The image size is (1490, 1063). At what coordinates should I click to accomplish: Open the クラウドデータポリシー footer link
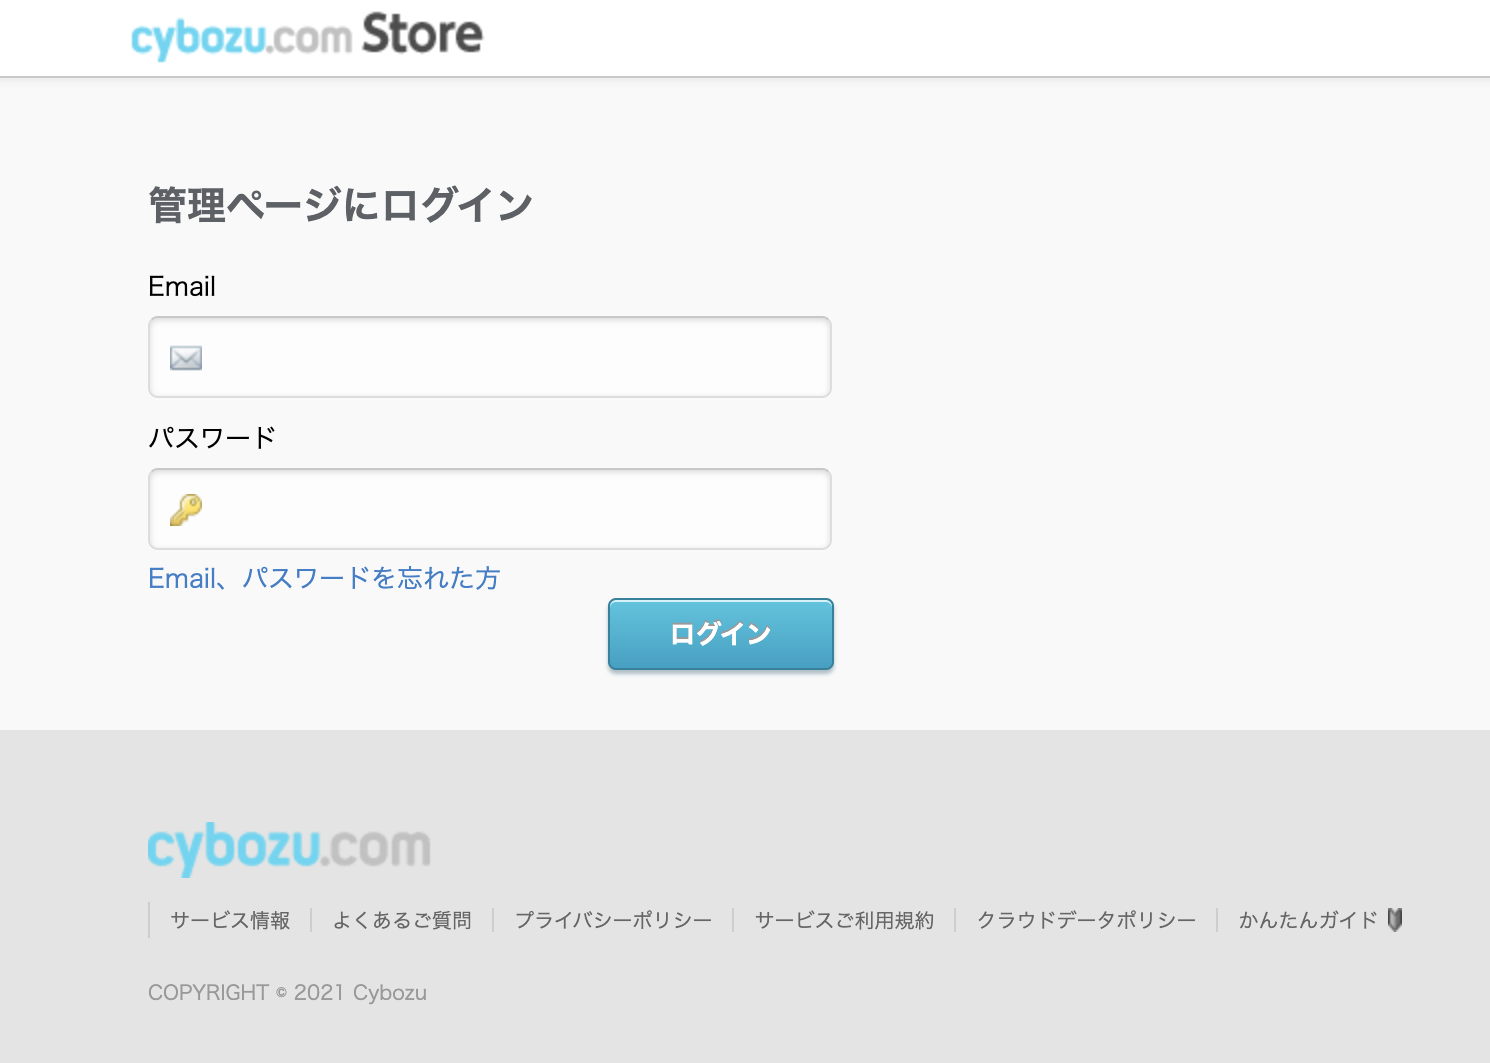(x=1086, y=921)
